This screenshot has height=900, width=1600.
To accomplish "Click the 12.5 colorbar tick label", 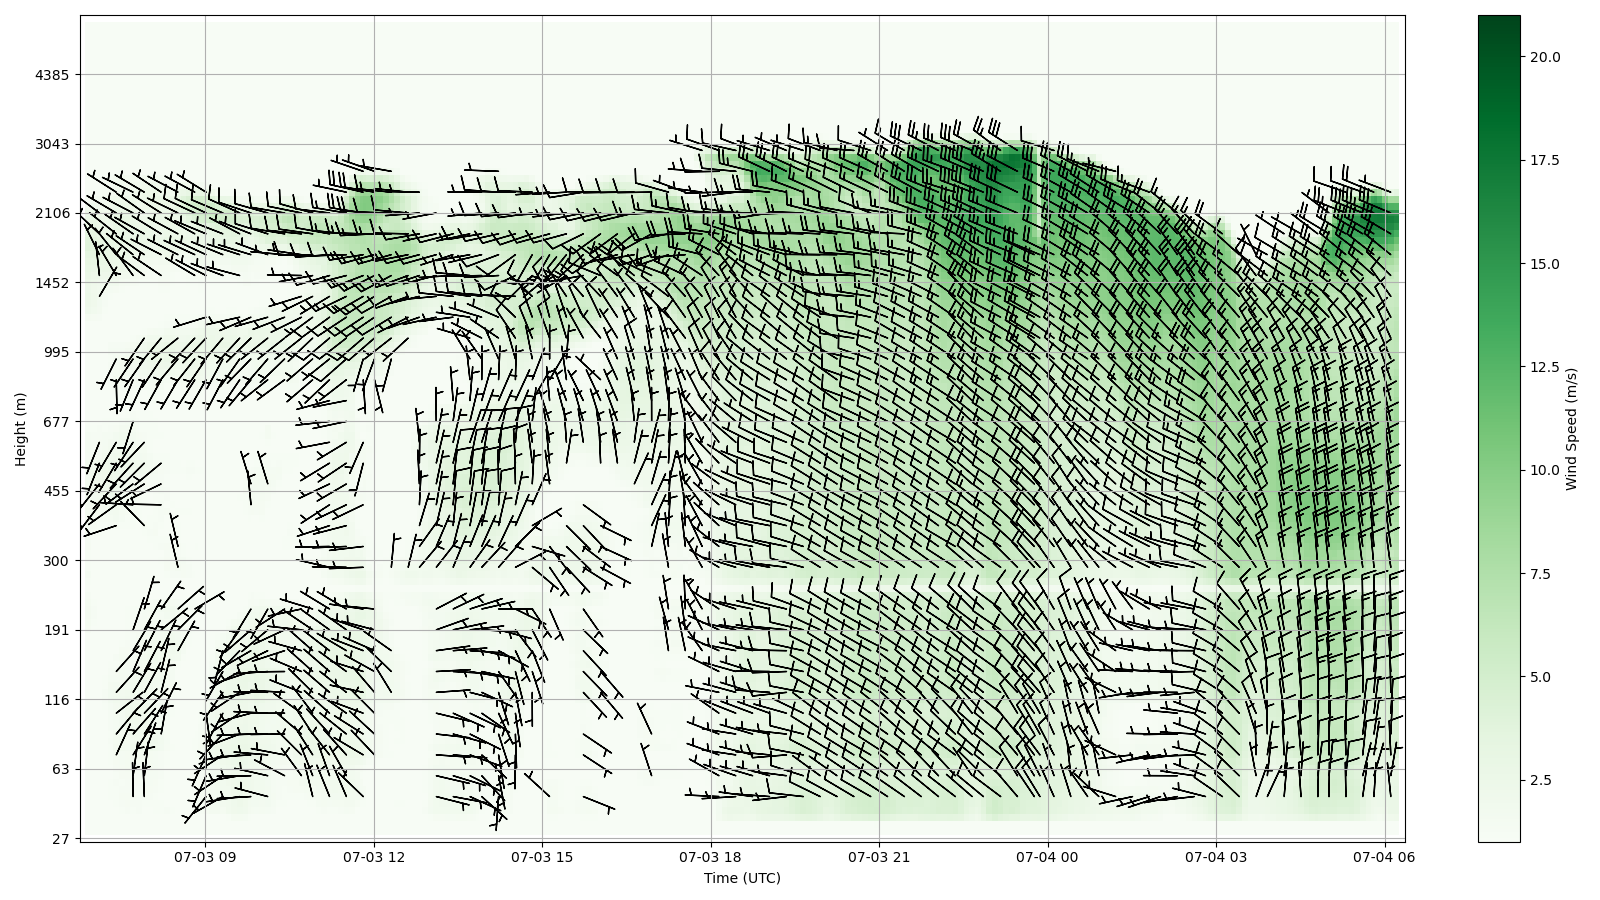I will [x=1544, y=367].
